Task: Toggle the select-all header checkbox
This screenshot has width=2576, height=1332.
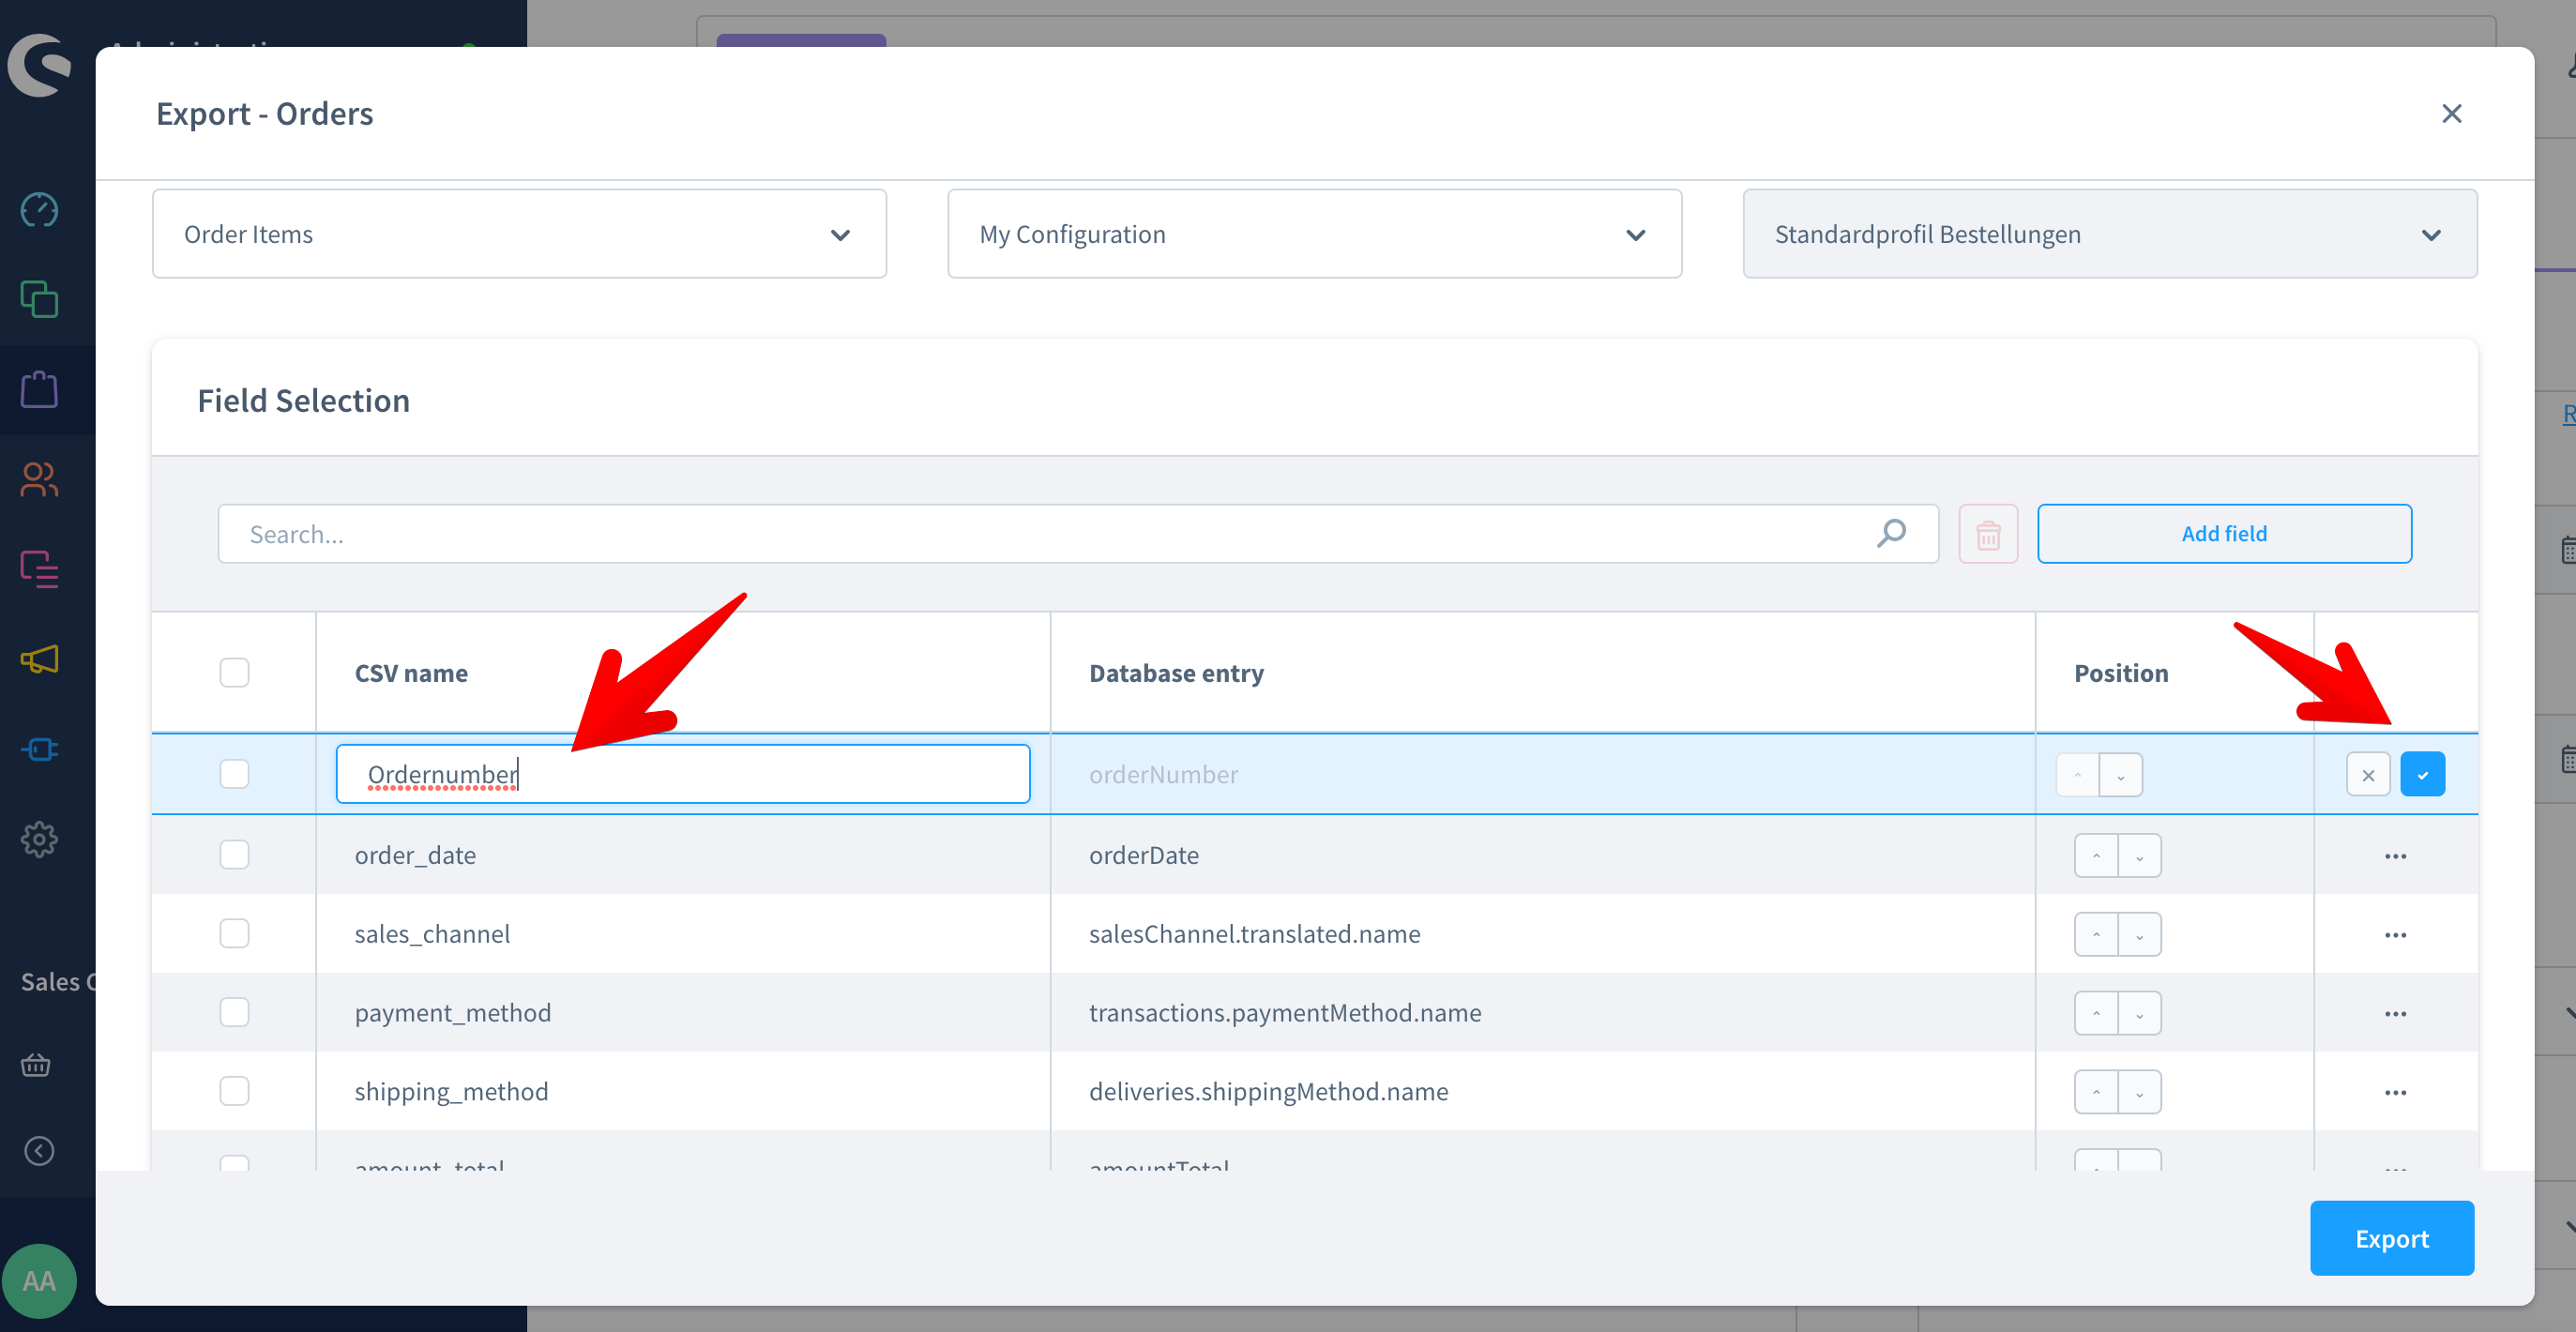Action: pos(234,672)
